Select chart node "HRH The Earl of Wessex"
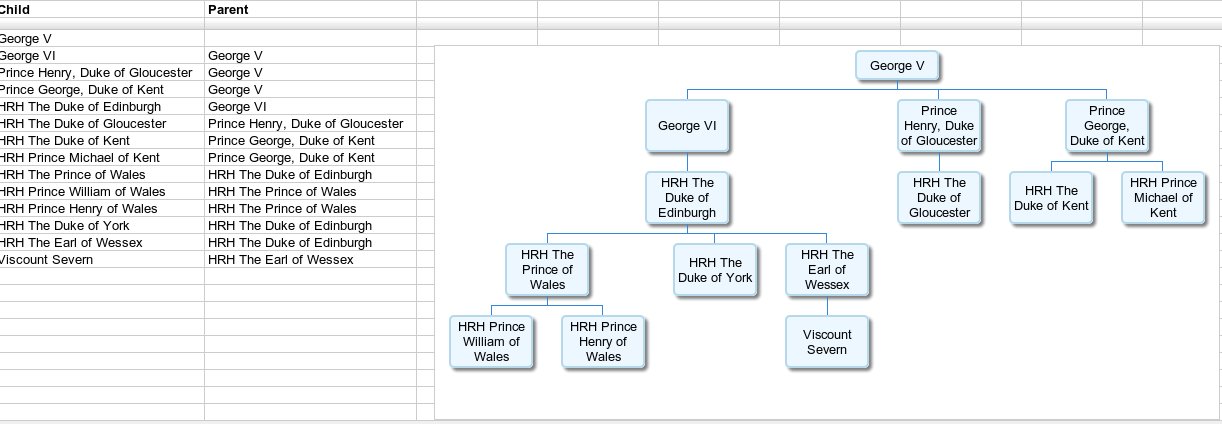The image size is (1222, 424). pyautogui.click(x=827, y=269)
